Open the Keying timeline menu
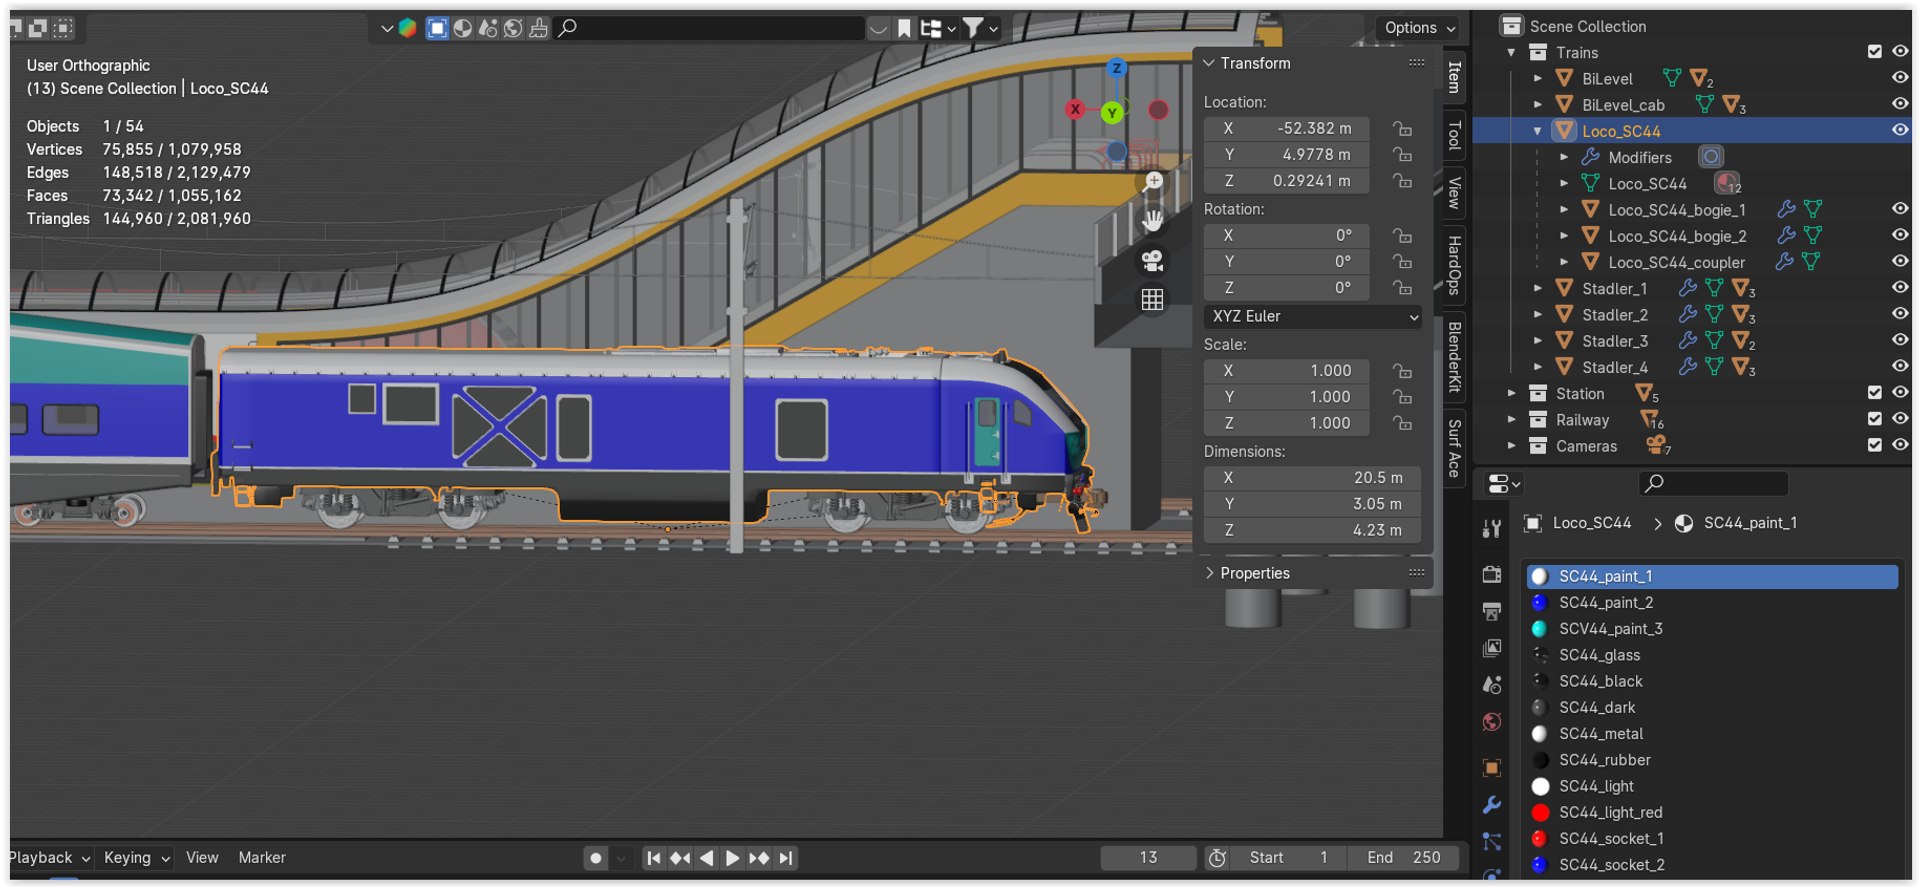Image resolution: width=1920 pixels, height=888 pixels. pos(137,858)
